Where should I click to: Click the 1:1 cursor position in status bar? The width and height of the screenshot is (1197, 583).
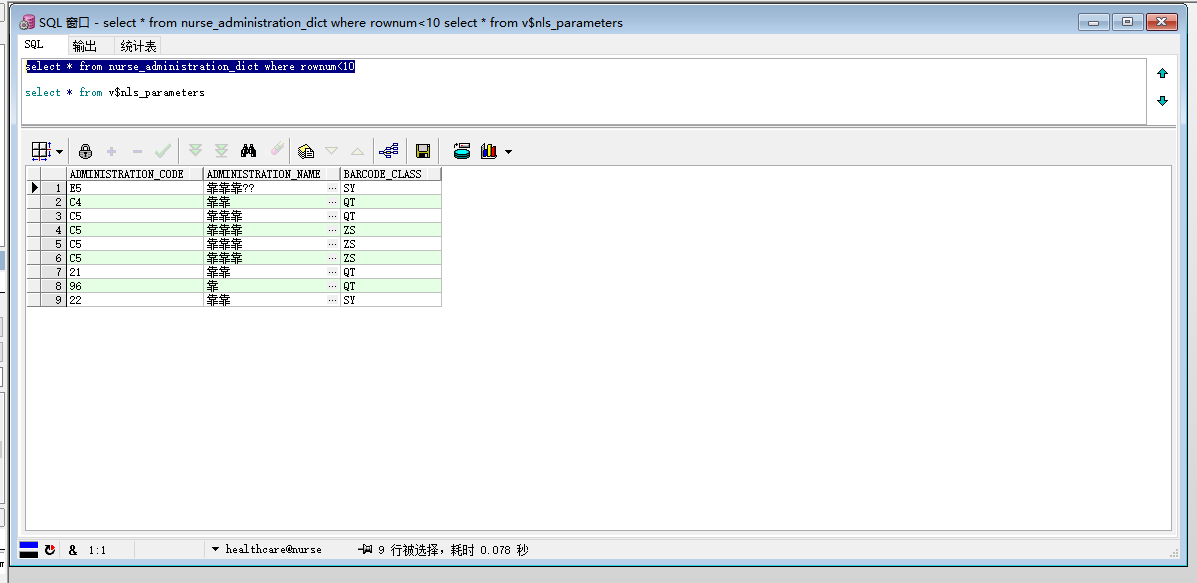coord(97,549)
